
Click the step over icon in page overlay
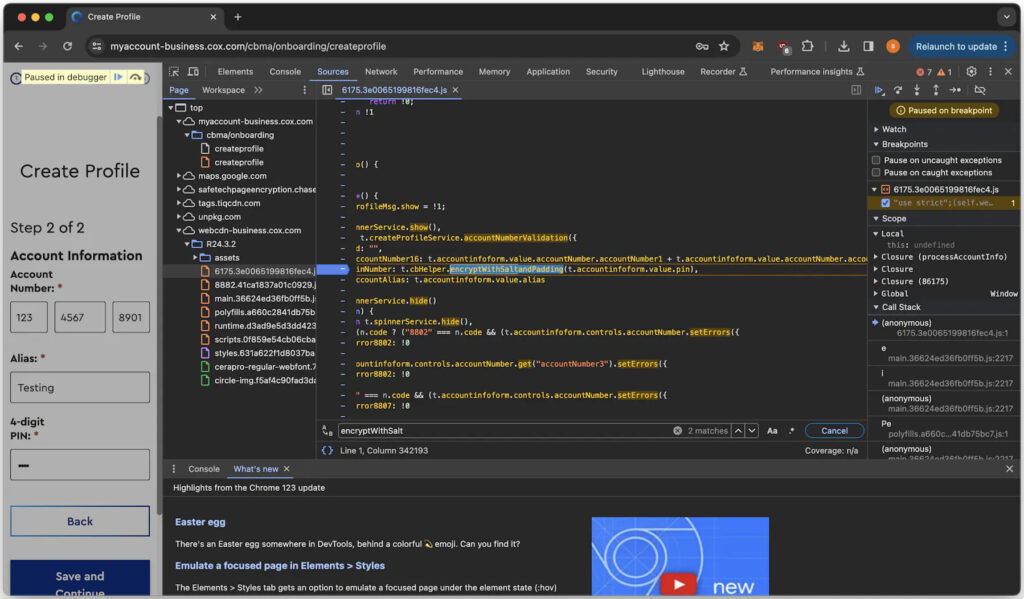click(135, 77)
